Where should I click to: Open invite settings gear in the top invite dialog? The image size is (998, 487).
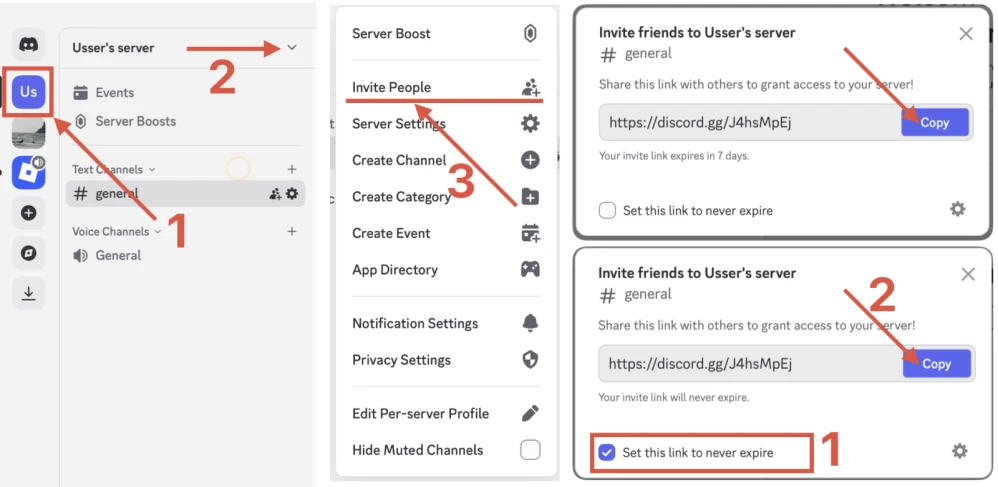coord(957,209)
